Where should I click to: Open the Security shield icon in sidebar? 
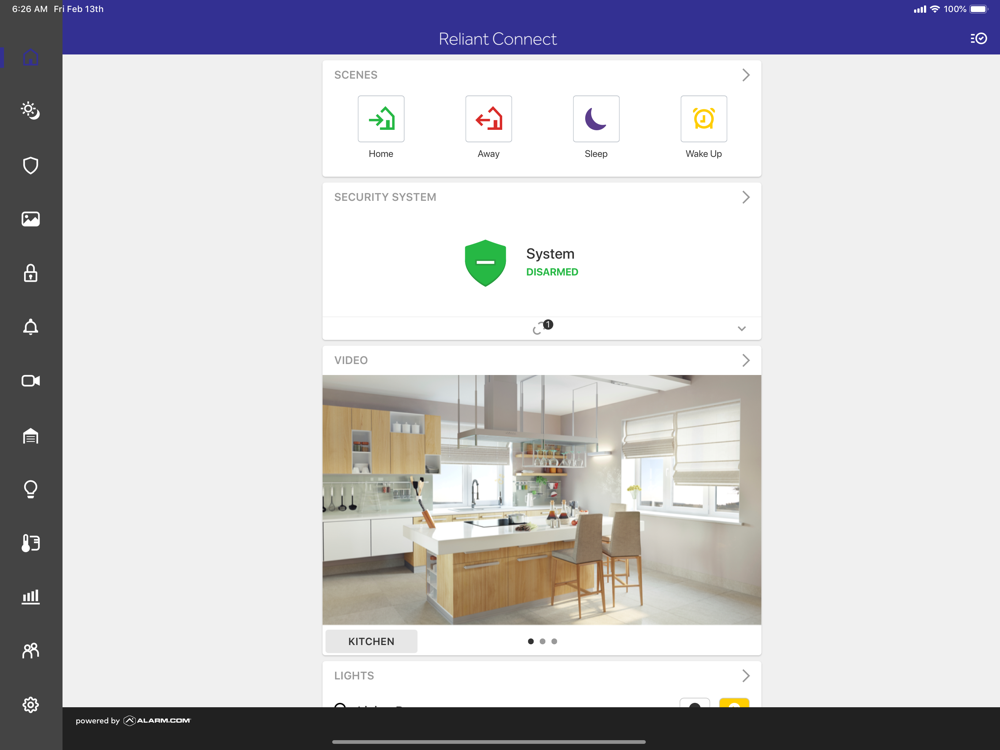click(x=31, y=166)
